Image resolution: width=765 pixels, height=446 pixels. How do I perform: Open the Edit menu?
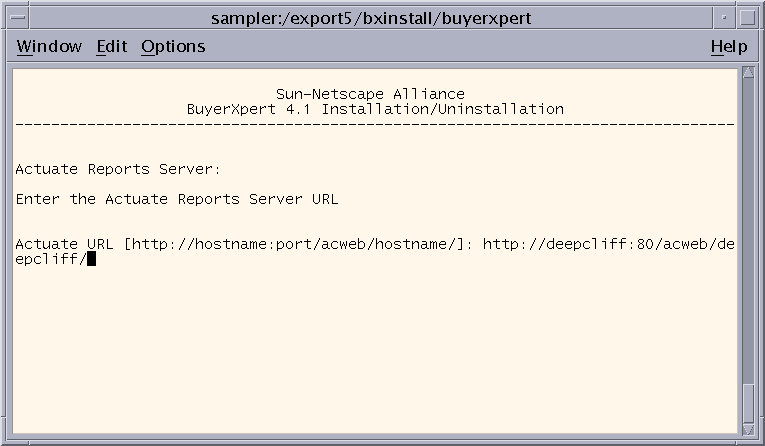[x=112, y=46]
